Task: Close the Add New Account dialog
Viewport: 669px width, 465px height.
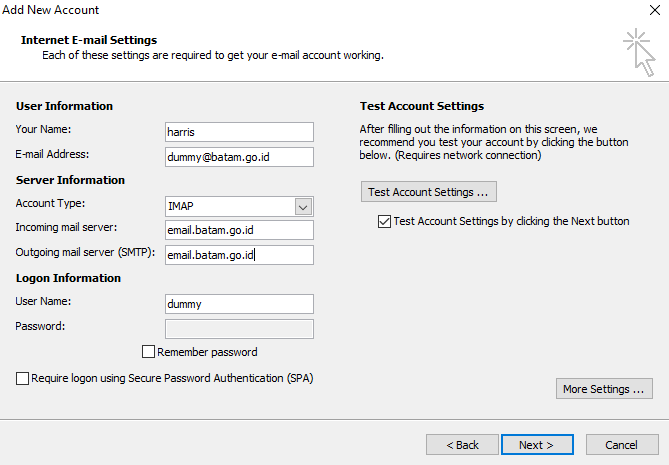Action: (x=654, y=10)
